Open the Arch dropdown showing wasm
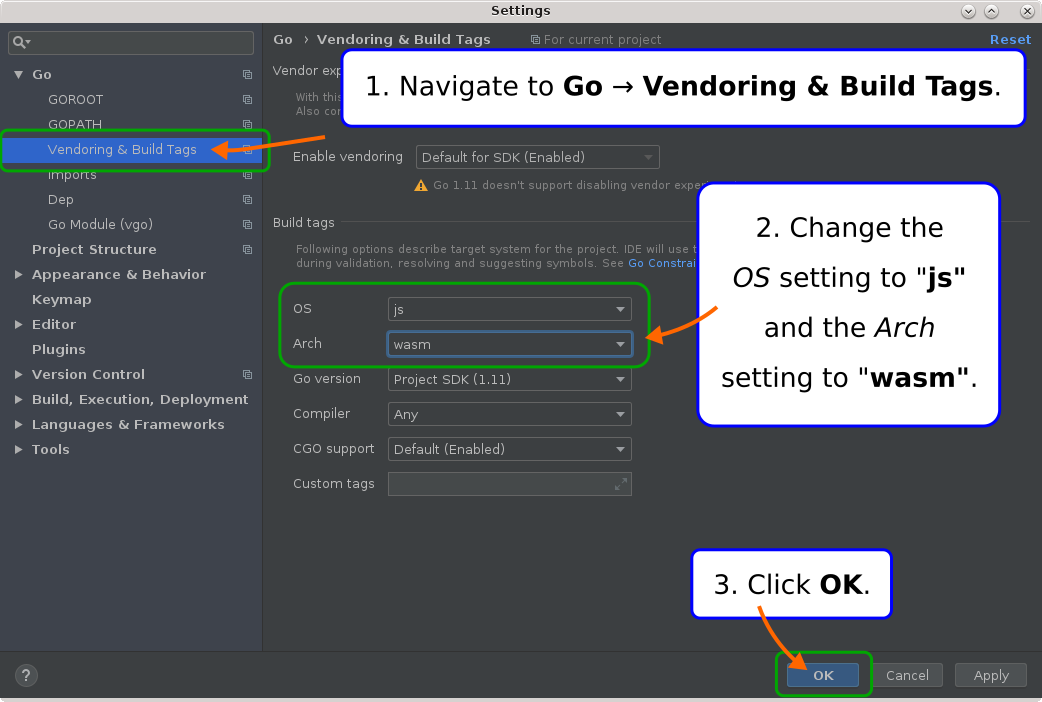Viewport: 1042px width, 702px height. pos(509,344)
